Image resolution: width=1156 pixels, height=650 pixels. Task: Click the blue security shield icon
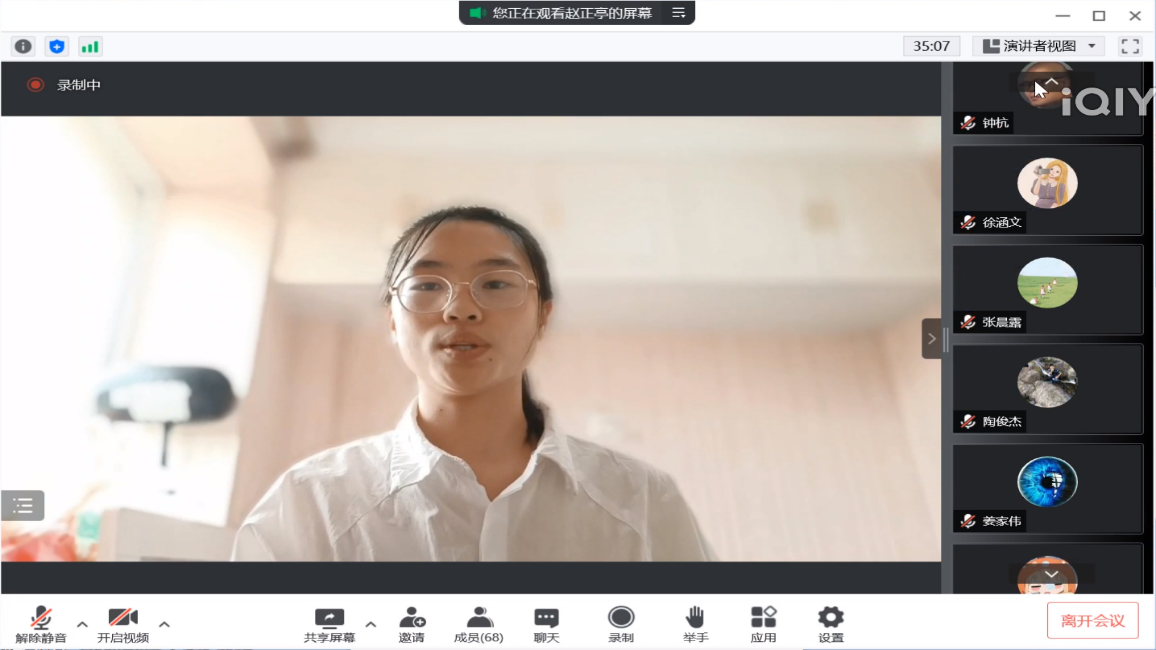coord(57,46)
